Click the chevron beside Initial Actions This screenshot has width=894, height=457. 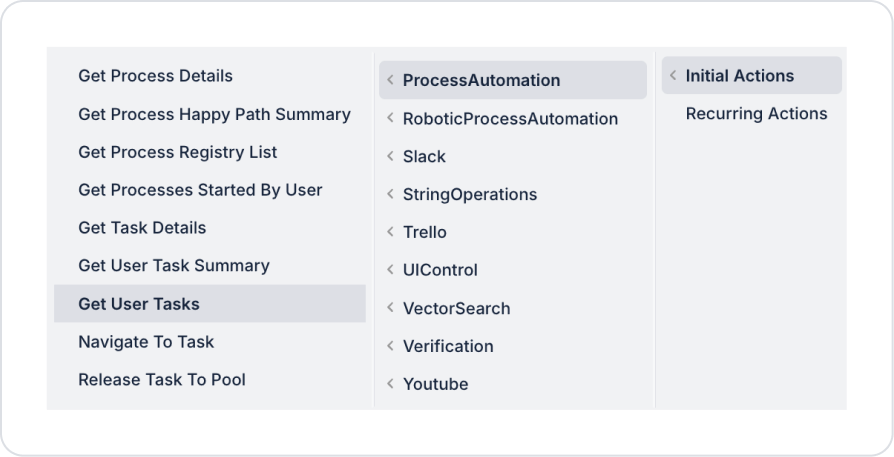point(673,76)
